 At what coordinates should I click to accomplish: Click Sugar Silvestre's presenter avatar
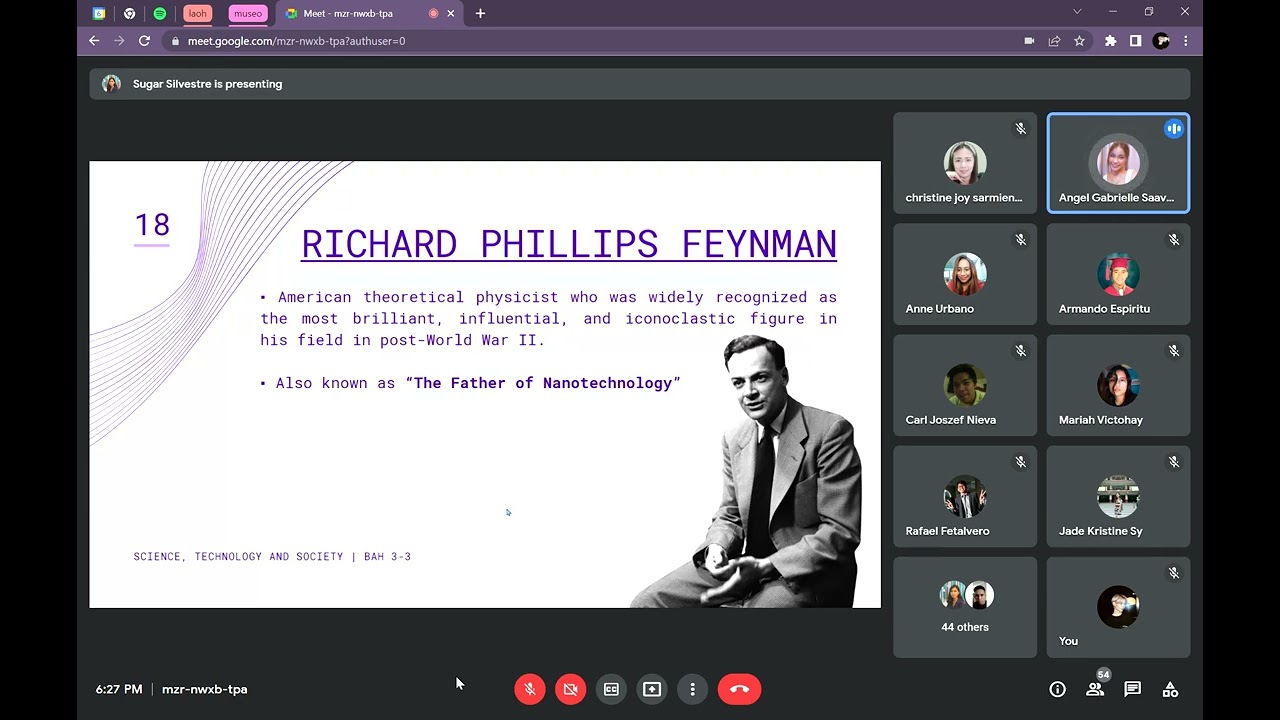111,84
